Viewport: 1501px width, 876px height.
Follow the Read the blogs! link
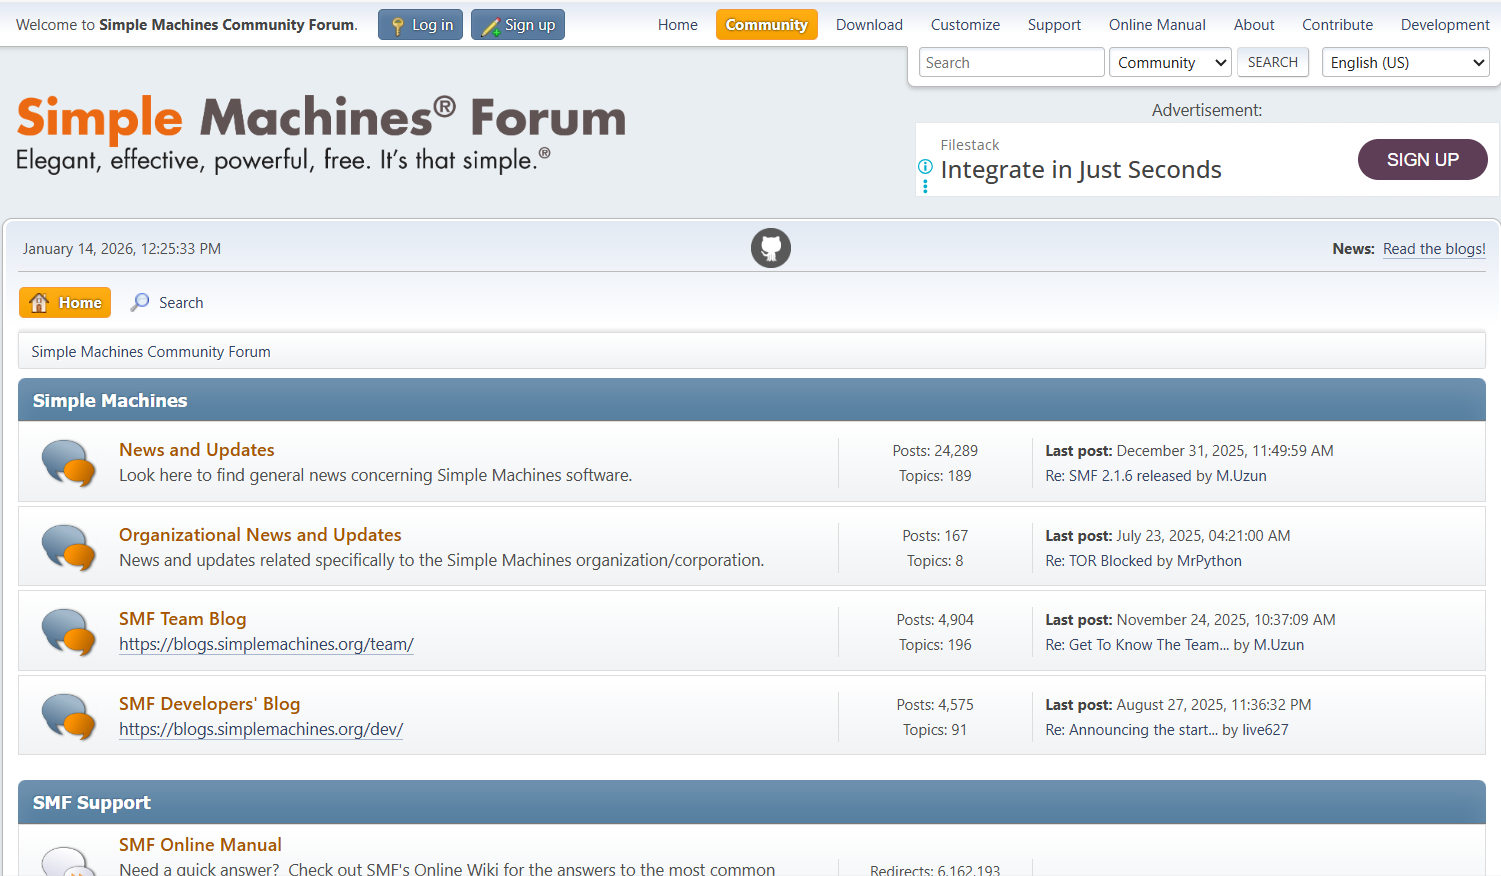1433,248
